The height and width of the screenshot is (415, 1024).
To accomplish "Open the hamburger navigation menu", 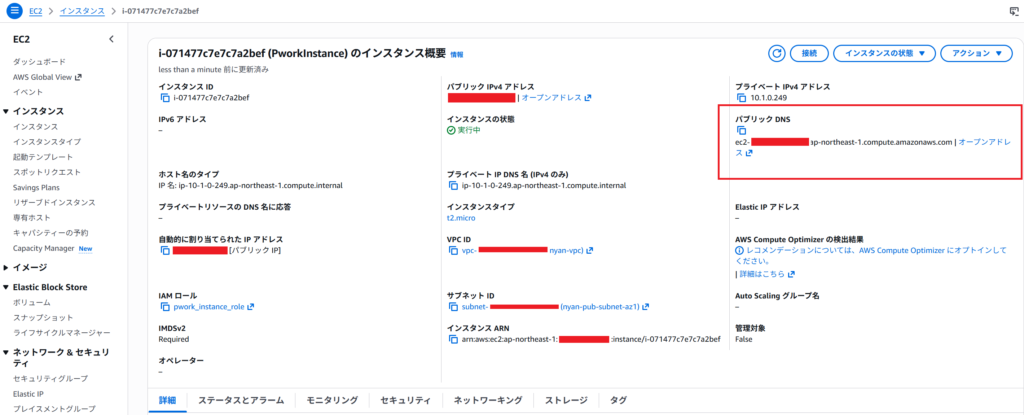I will (x=14, y=10).
